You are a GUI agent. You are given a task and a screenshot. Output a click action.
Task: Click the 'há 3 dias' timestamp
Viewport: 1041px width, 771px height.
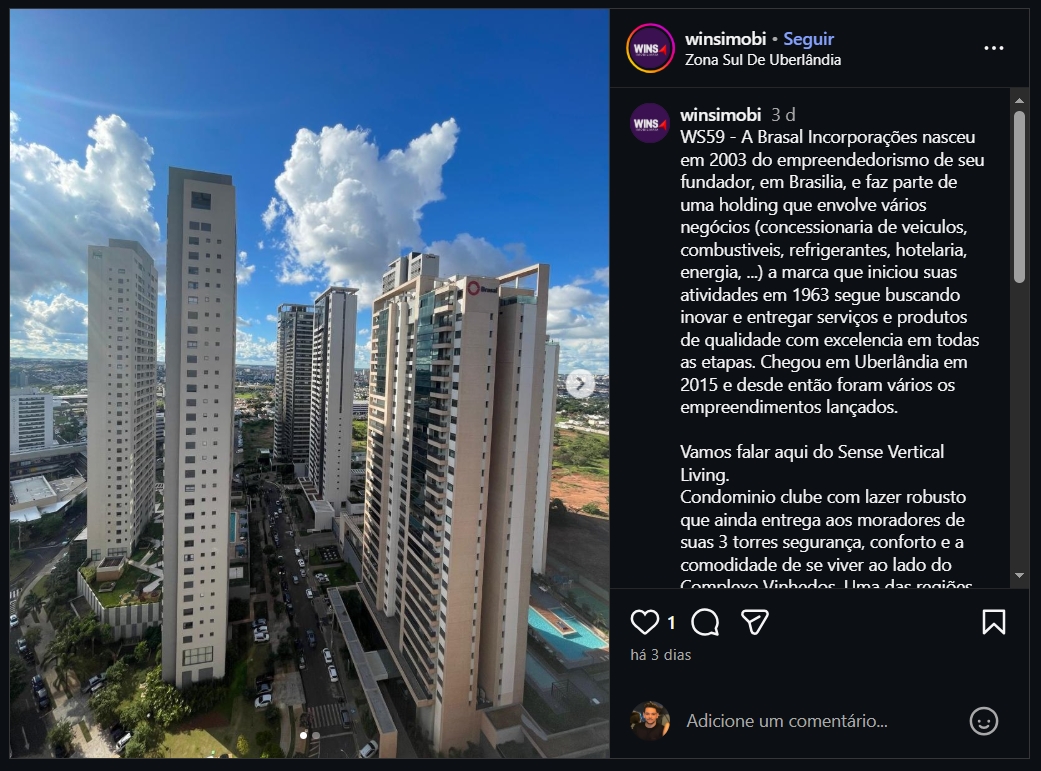coord(661,655)
